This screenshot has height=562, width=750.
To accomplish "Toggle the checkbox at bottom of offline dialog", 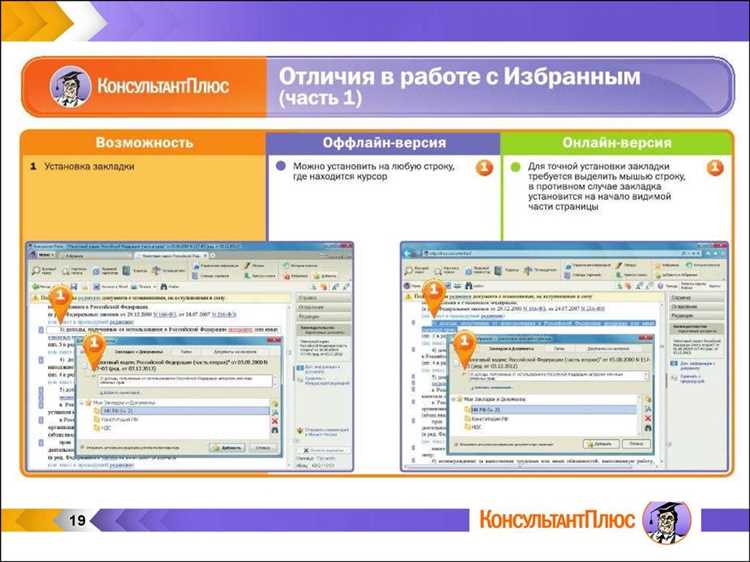I will tap(80, 447).
